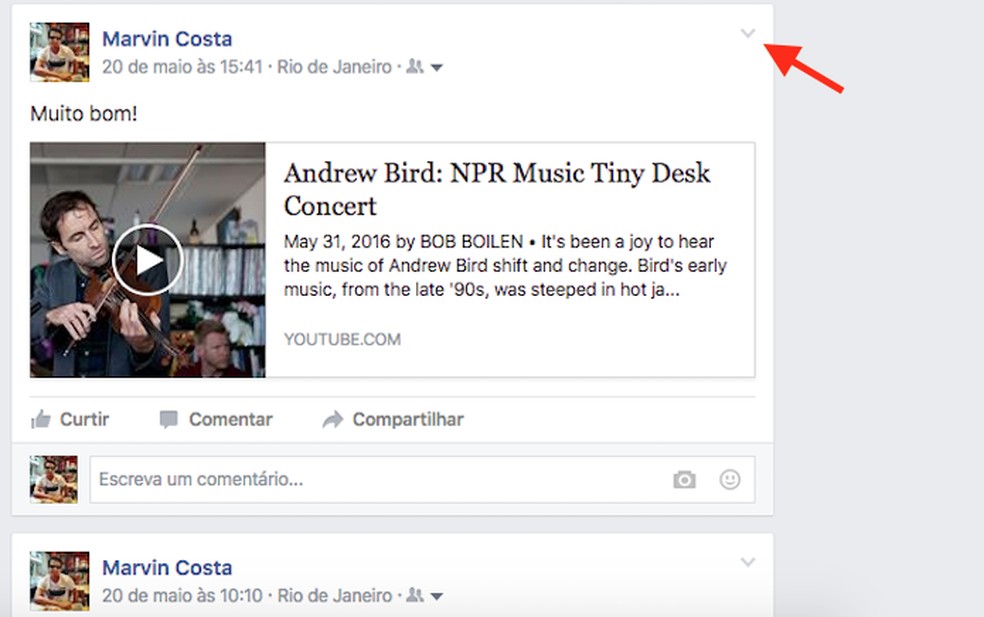Screen dimensions: 984x617
Task: Click the first post's Rio de Janeiro location
Action: point(335,67)
